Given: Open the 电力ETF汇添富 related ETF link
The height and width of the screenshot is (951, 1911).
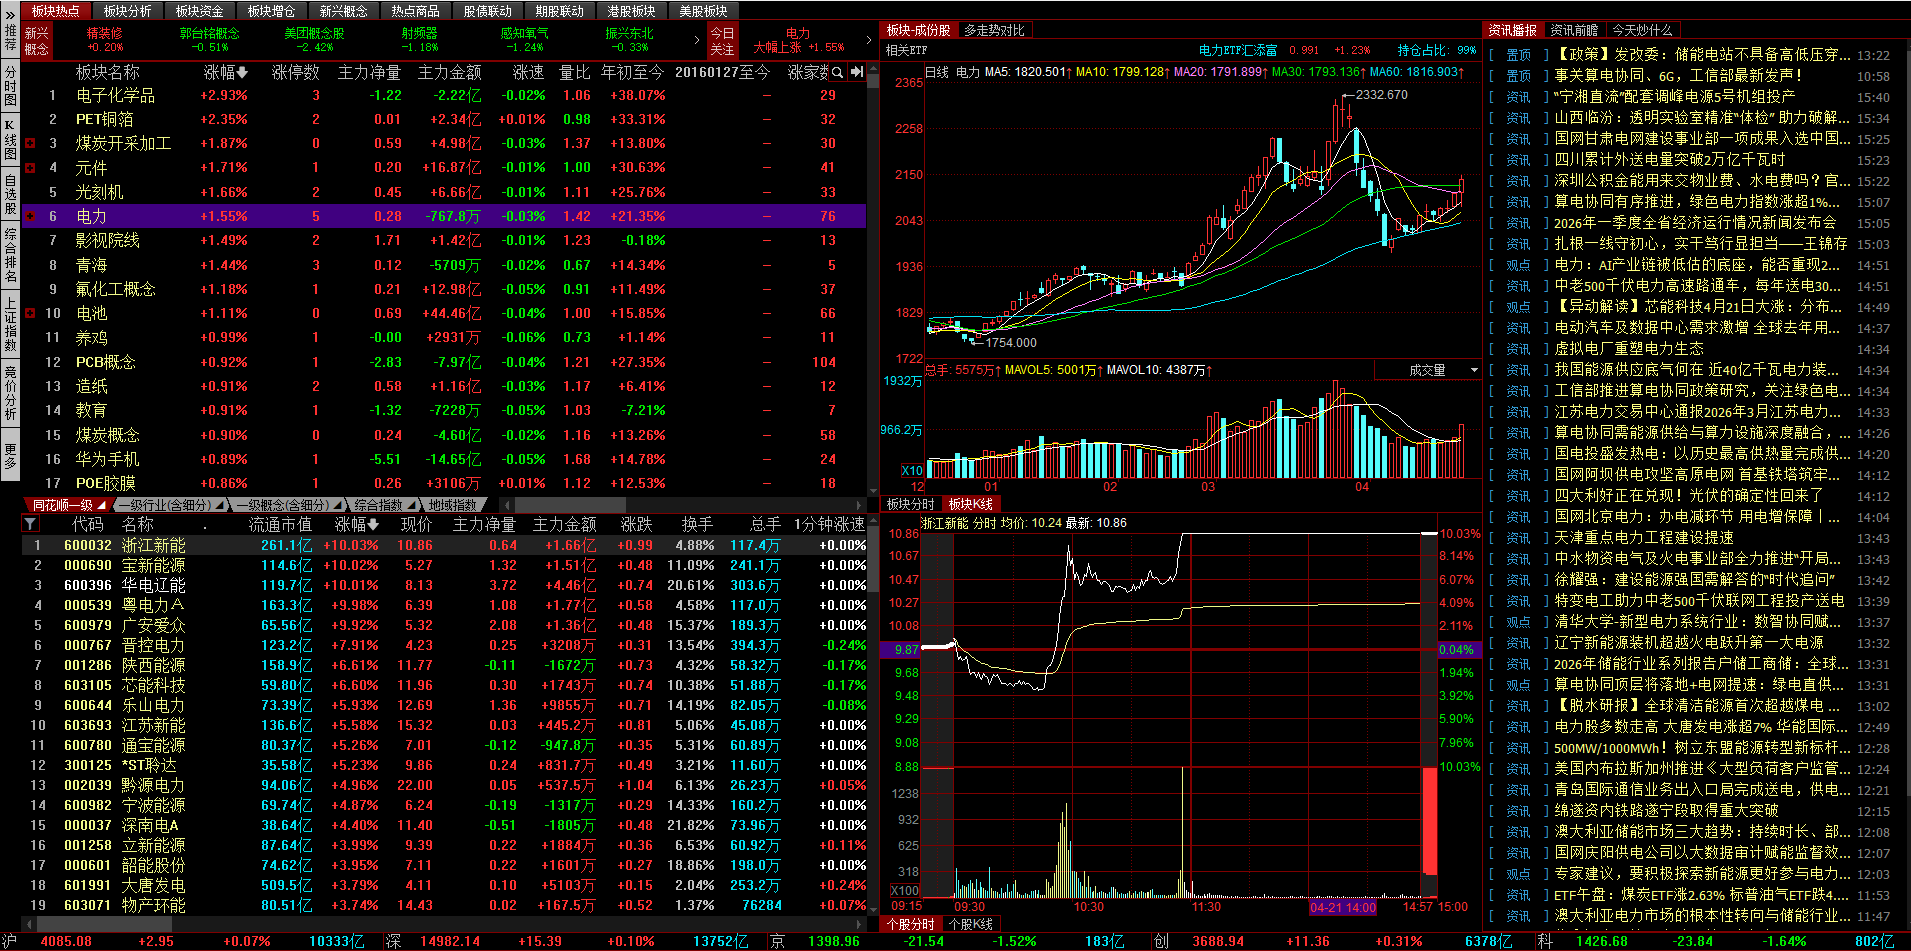Looking at the screenshot, I should 1238,50.
